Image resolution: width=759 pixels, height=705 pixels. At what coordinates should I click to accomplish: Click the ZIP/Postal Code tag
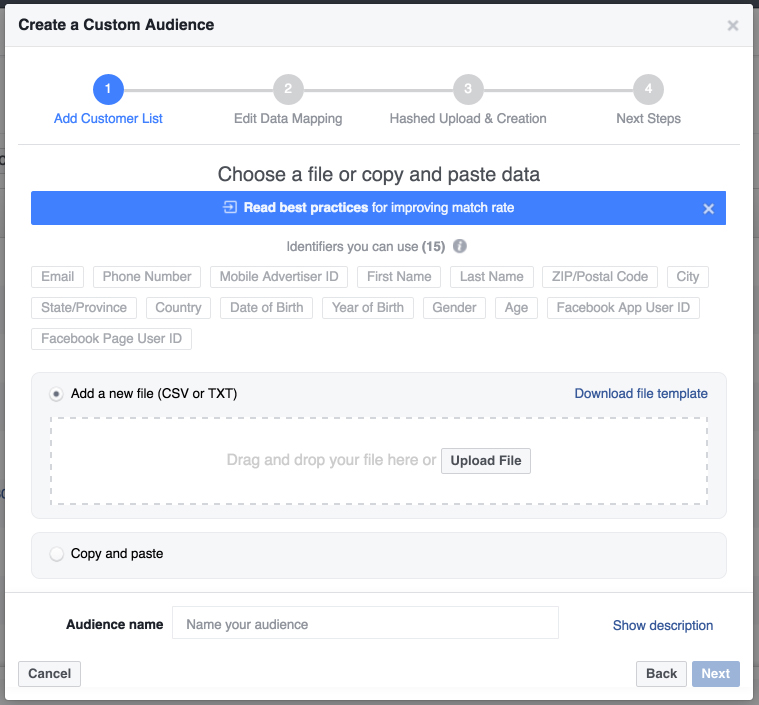(x=600, y=276)
